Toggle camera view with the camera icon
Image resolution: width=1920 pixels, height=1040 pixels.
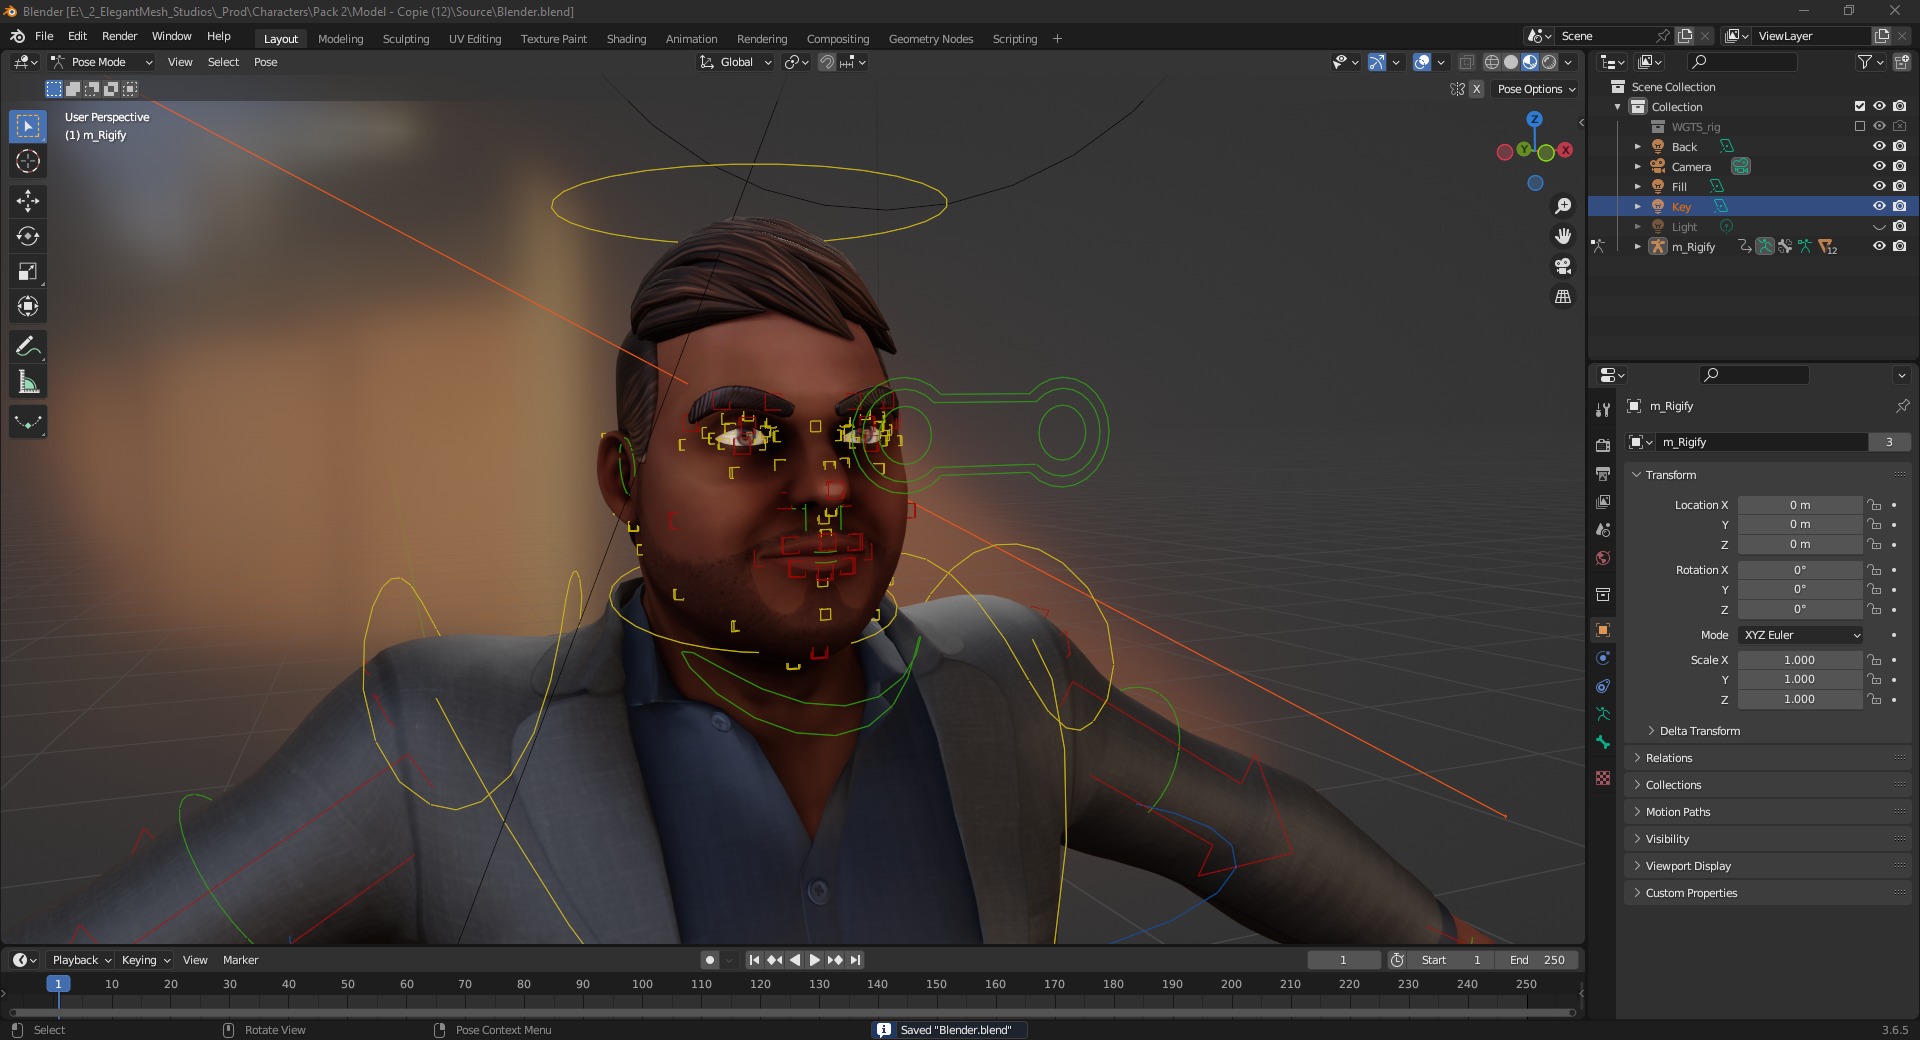point(1563,266)
